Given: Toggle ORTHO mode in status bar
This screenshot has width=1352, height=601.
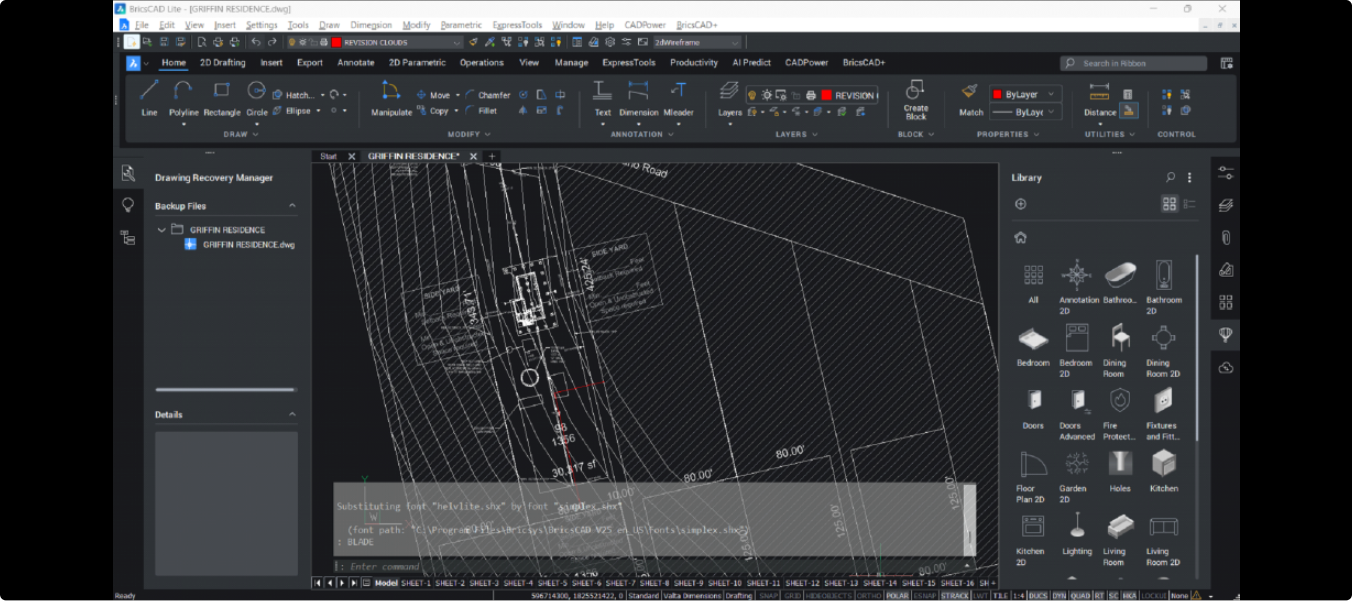Looking at the screenshot, I should click(x=869, y=596).
